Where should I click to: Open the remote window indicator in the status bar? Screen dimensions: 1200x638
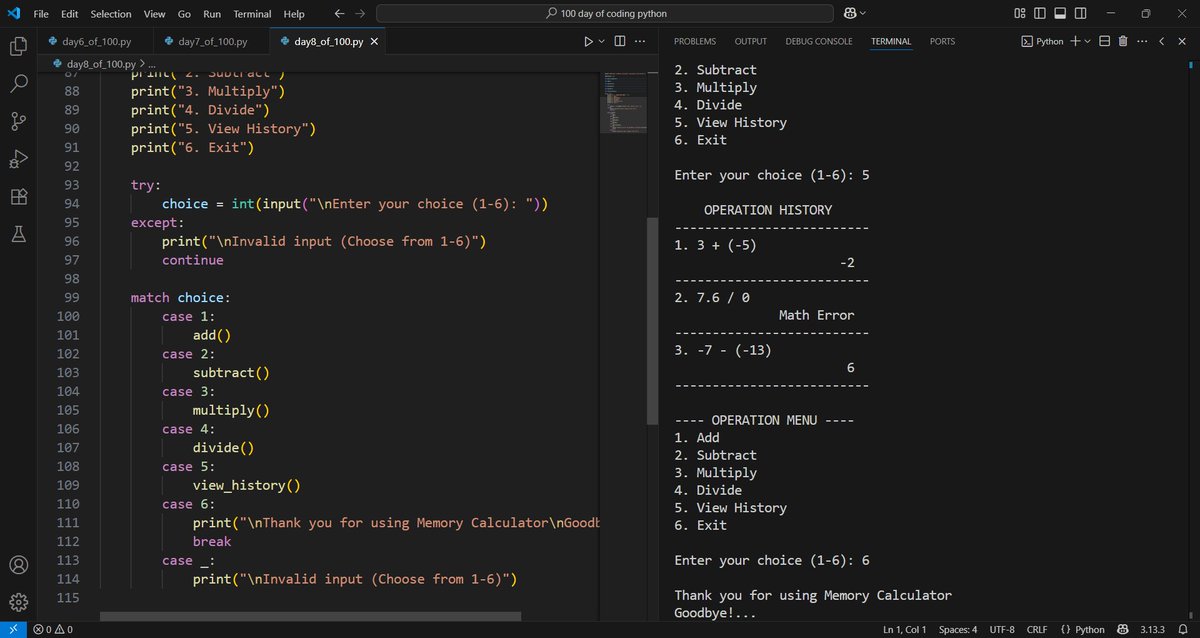click(13, 630)
